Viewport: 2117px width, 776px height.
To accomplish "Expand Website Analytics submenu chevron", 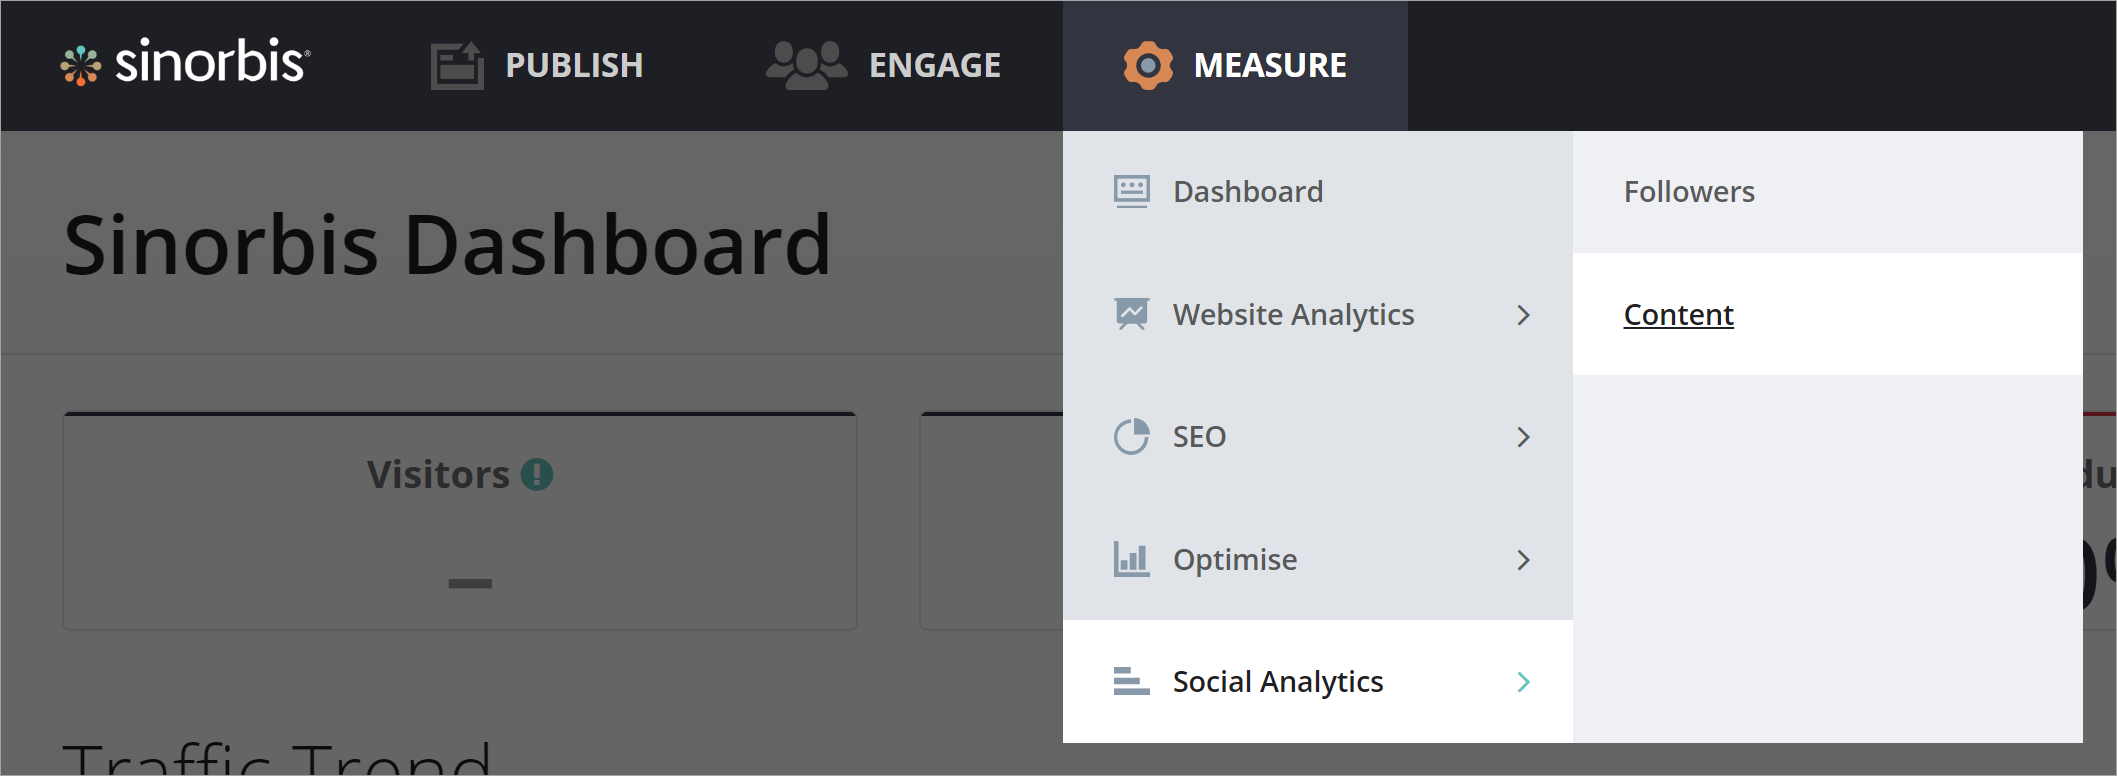I will 1523,315.
